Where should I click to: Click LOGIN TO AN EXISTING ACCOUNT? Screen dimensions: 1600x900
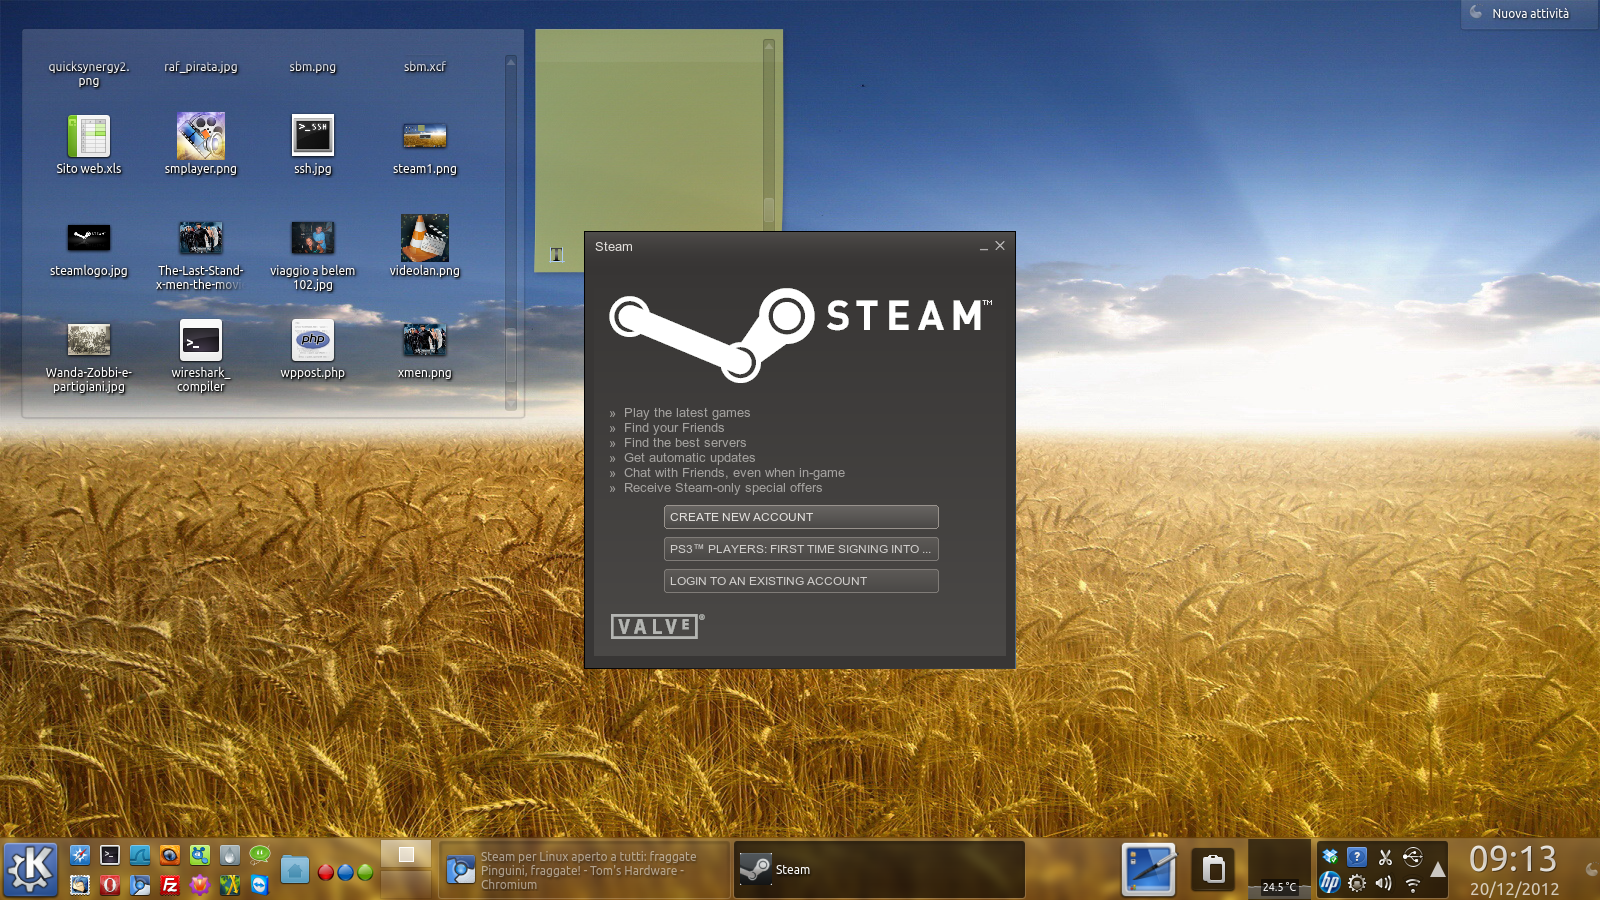pos(801,581)
